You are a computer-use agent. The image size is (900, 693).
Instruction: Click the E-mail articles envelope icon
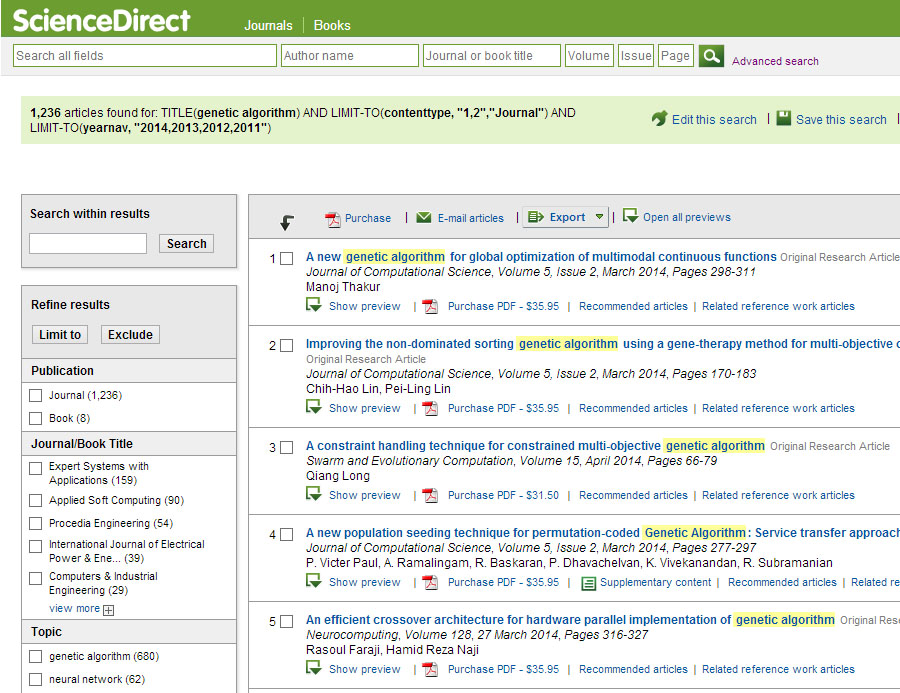424,217
